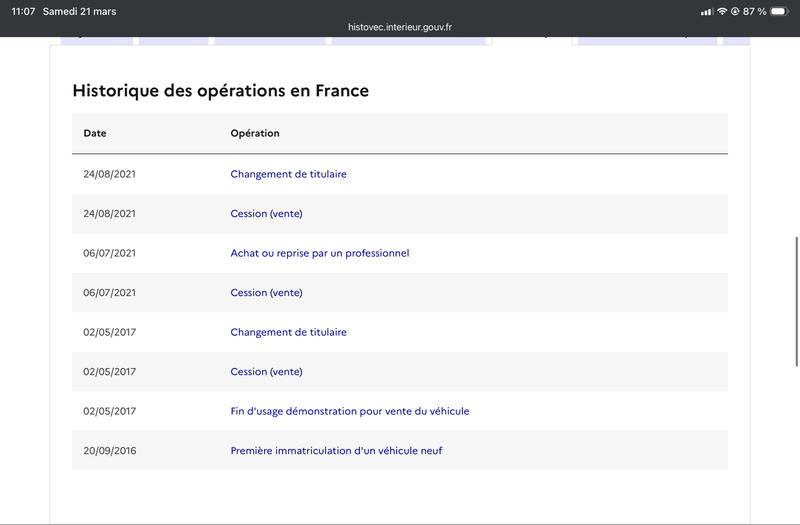Tap the histovec.interieur.gouv.fr address bar

pos(400,27)
